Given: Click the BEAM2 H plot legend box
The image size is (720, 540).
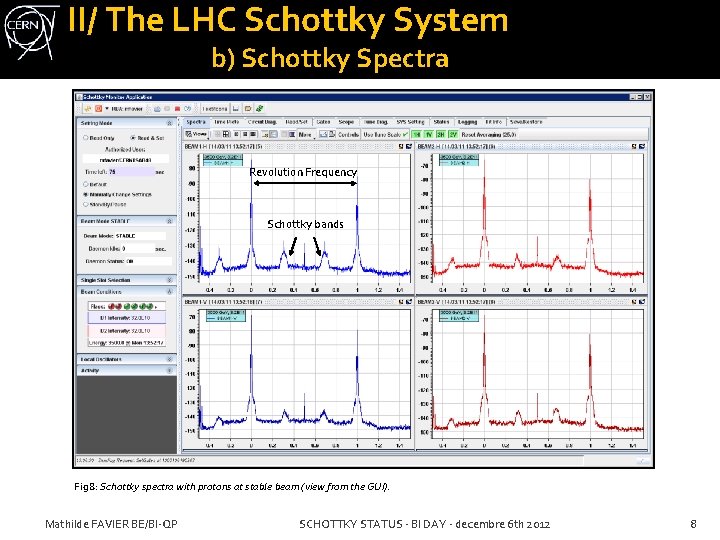Looking at the screenshot, I should [x=459, y=160].
